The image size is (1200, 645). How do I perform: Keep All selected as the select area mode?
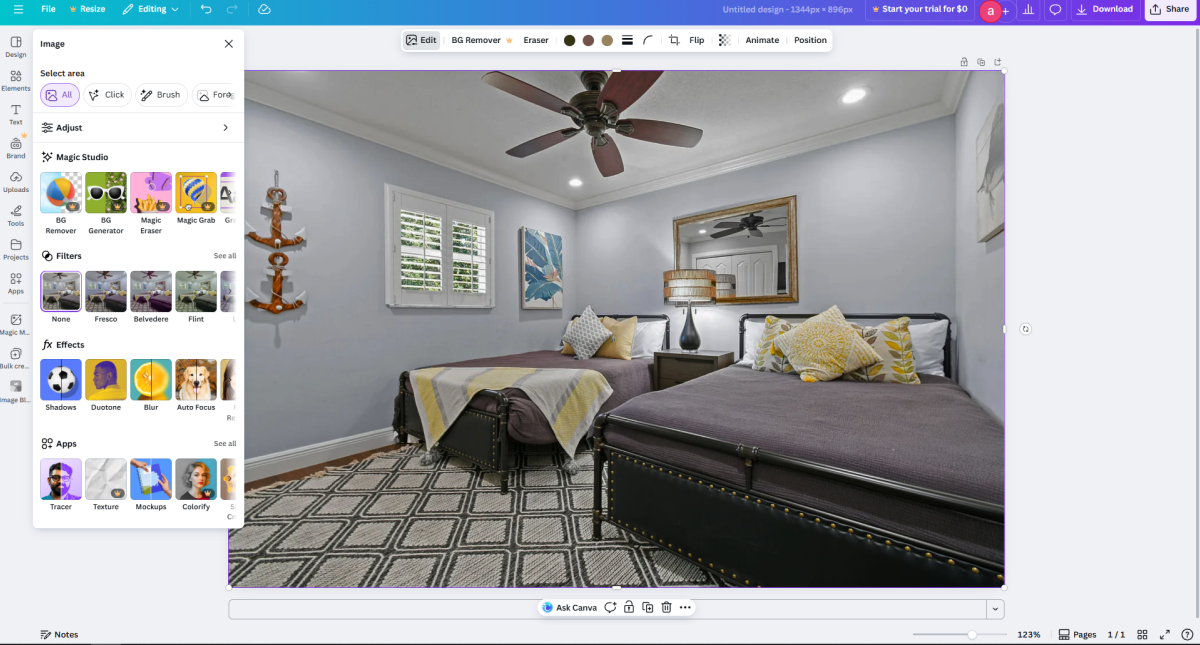pos(59,94)
